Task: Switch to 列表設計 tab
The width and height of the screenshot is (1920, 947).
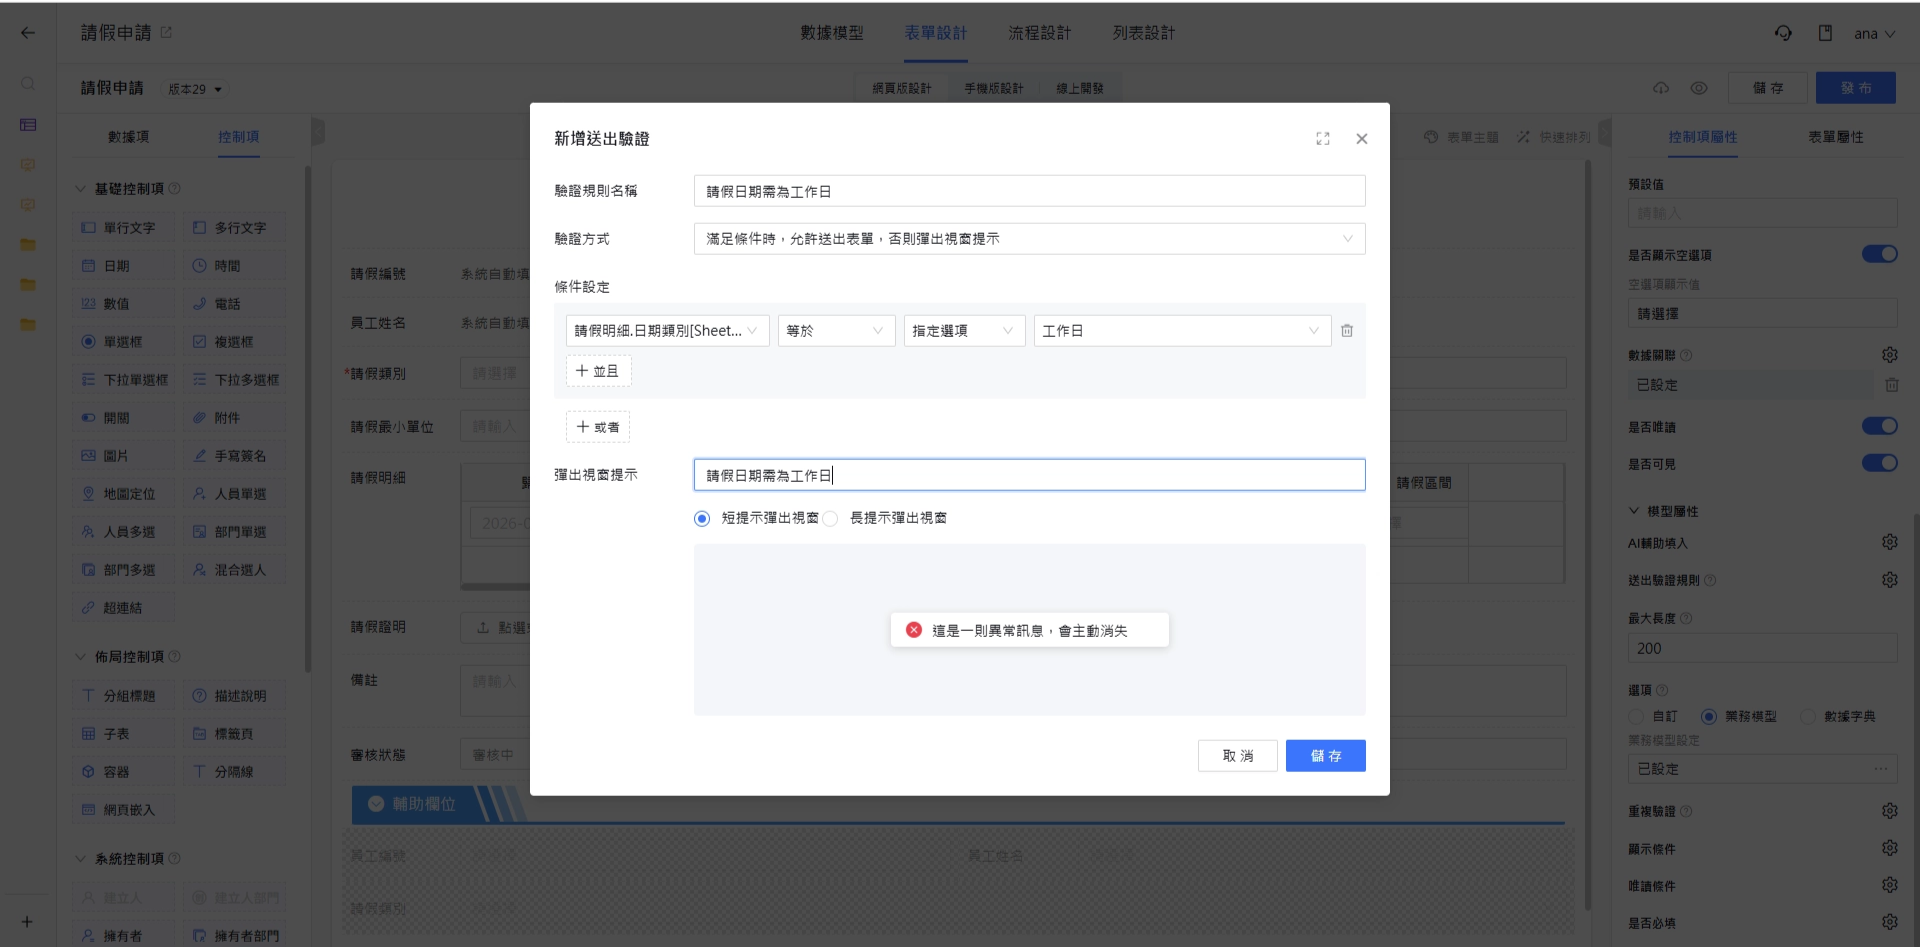Action: click(1144, 33)
